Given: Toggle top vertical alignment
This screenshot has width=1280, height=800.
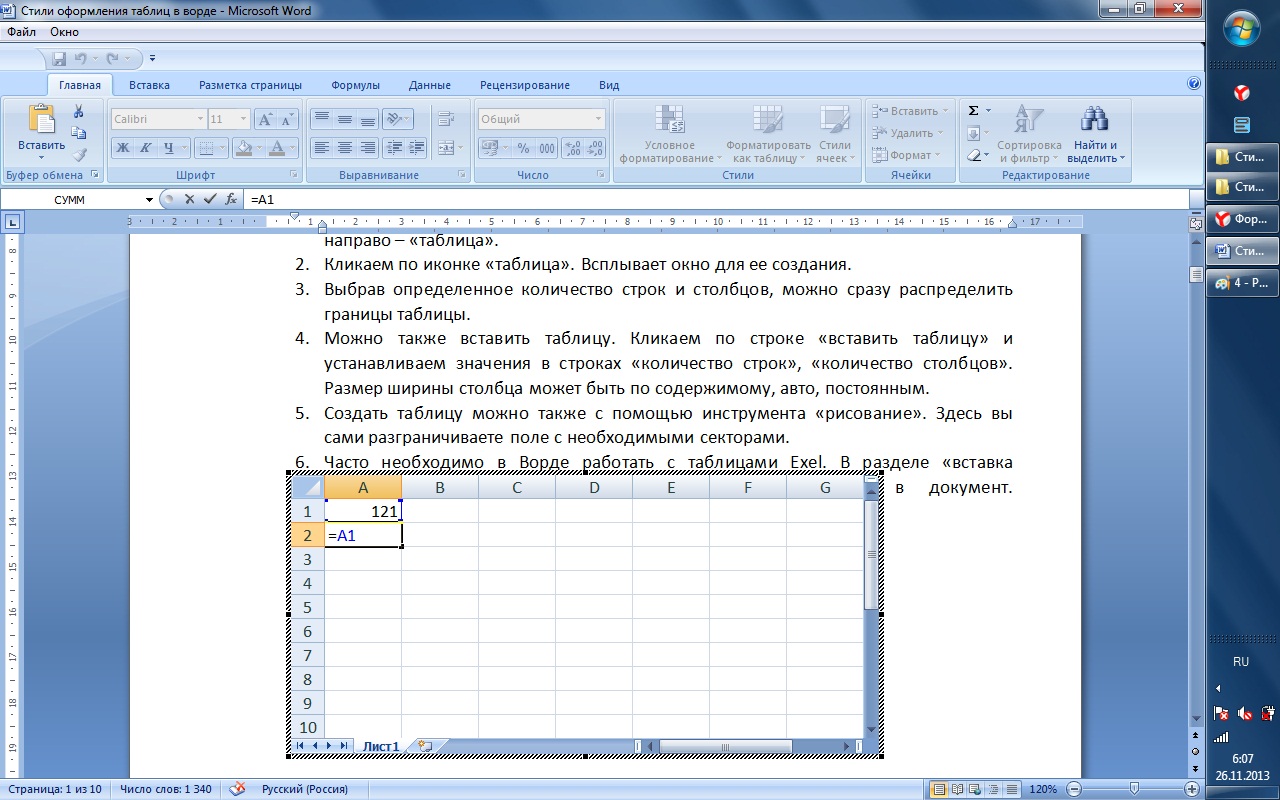Looking at the screenshot, I should coord(321,119).
